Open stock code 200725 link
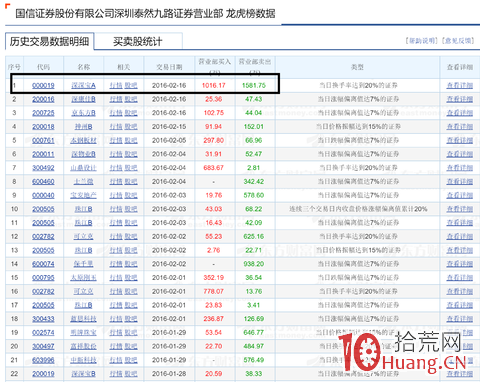 (x=43, y=113)
